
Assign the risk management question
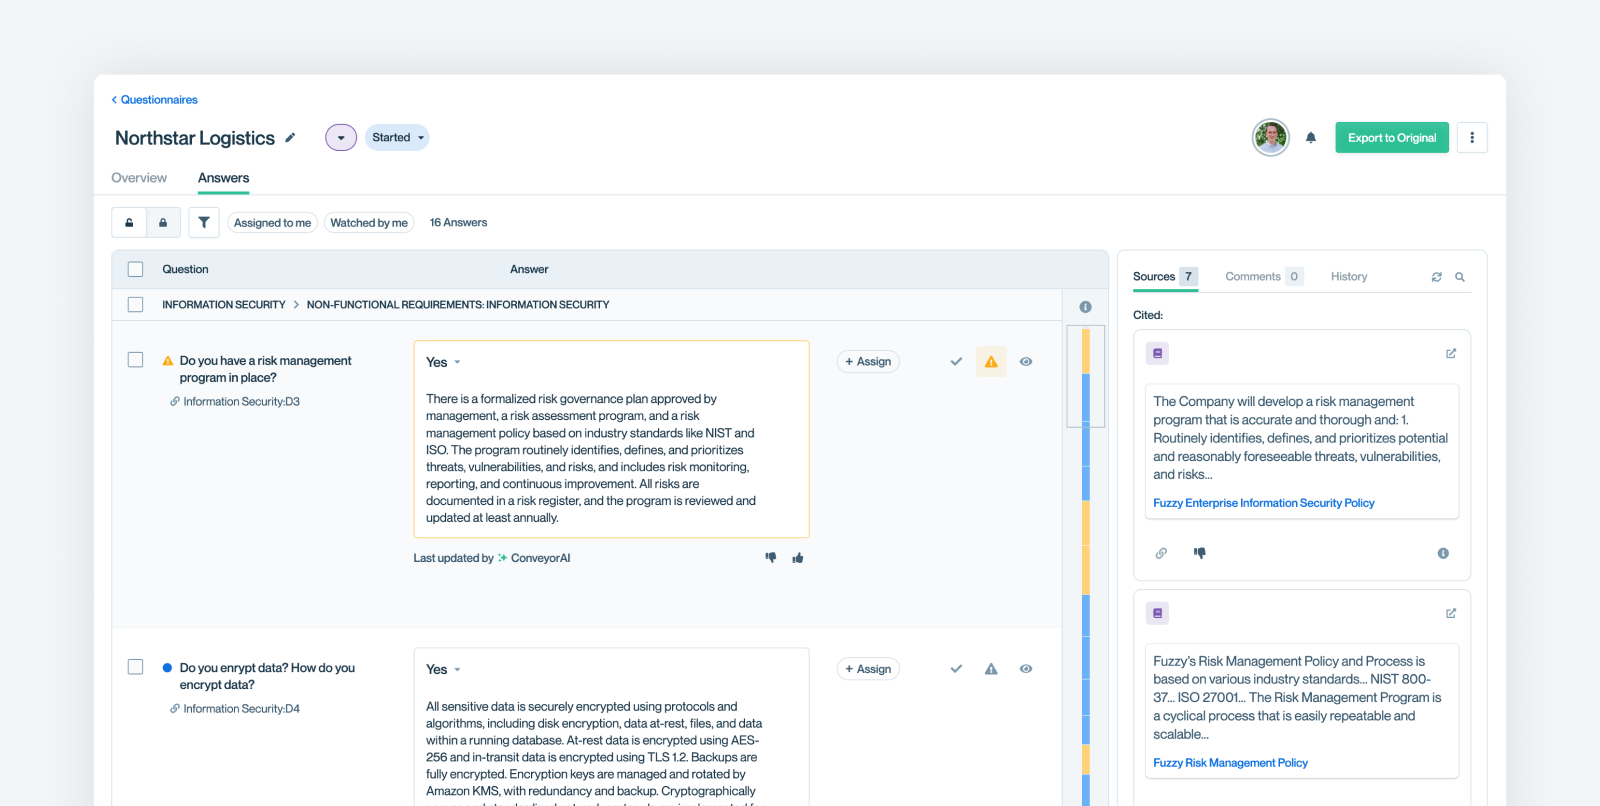(868, 362)
